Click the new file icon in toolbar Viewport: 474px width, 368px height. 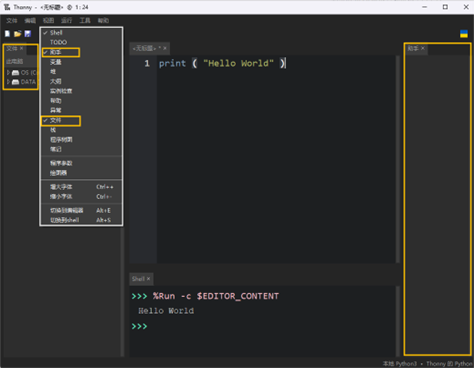click(8, 34)
